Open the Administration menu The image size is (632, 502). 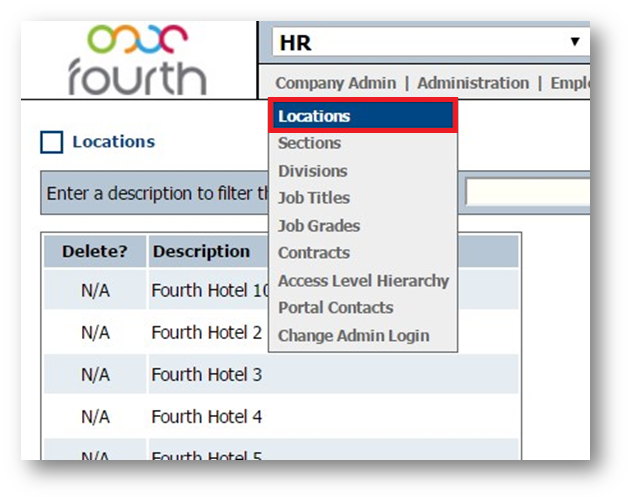pos(473,83)
